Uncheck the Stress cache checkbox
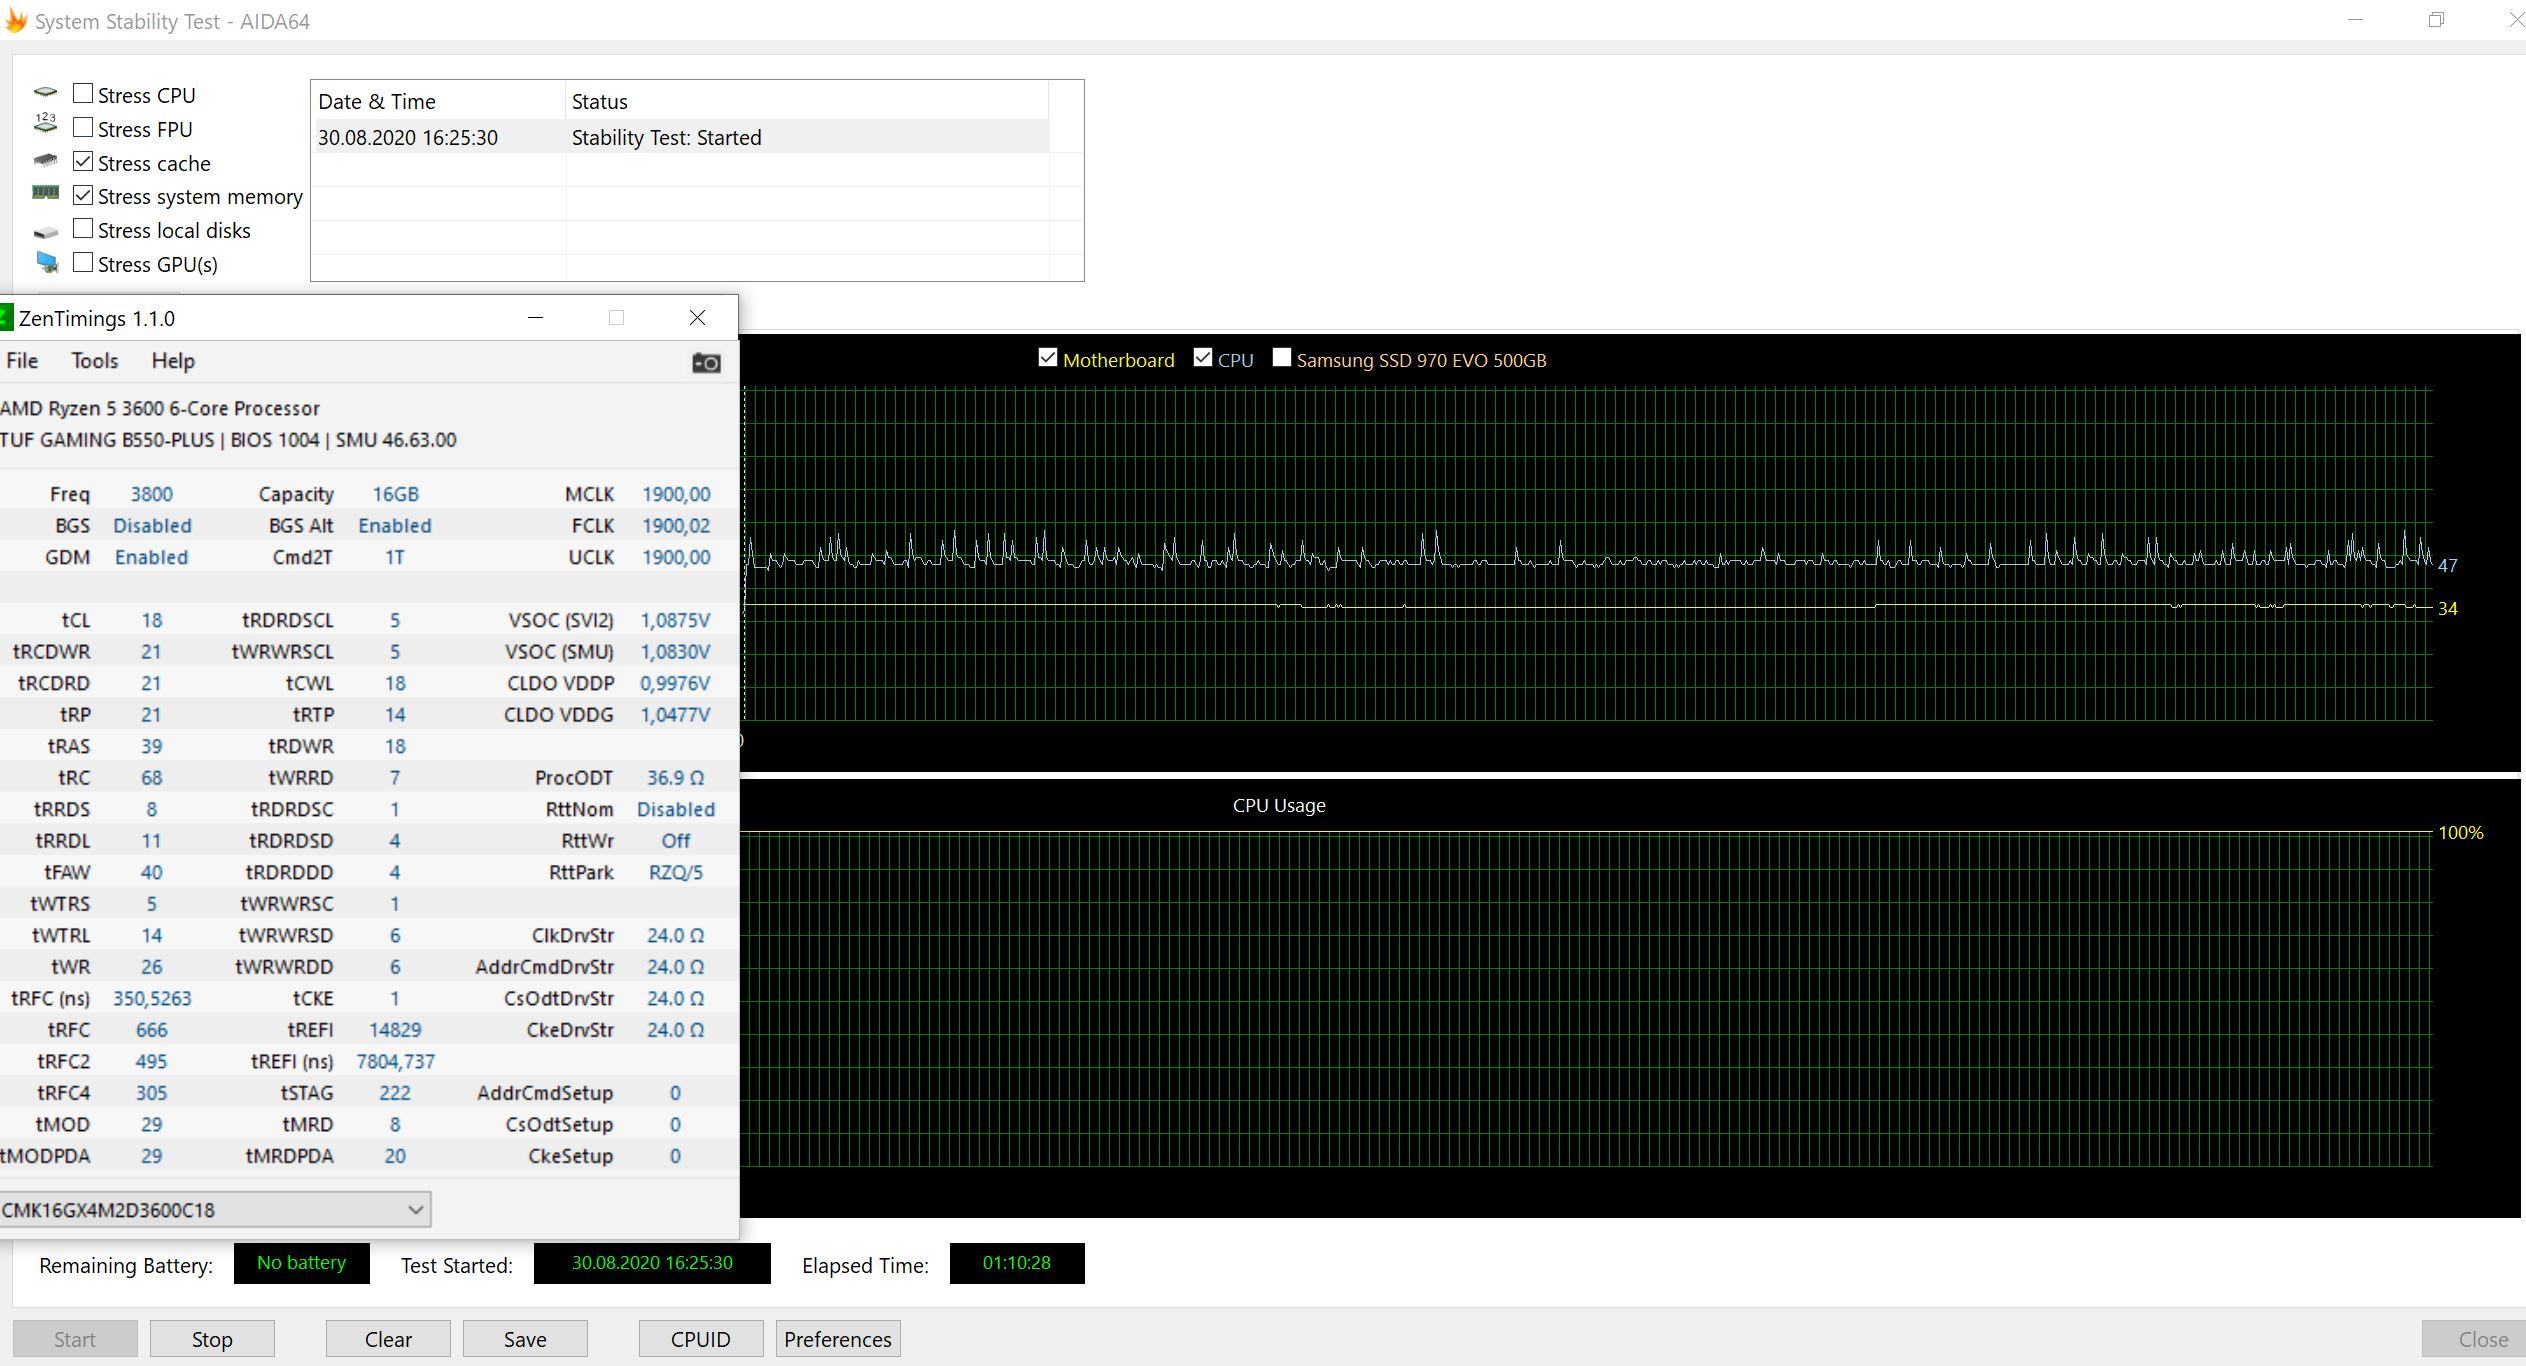This screenshot has width=2526, height=1366. (83, 161)
